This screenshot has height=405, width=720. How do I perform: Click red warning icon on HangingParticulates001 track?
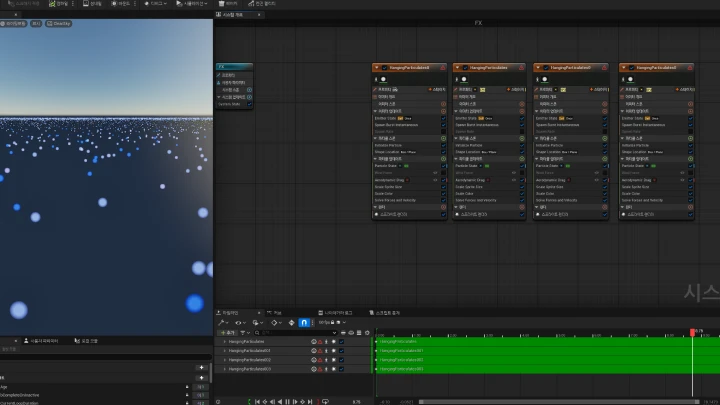pos(320,351)
